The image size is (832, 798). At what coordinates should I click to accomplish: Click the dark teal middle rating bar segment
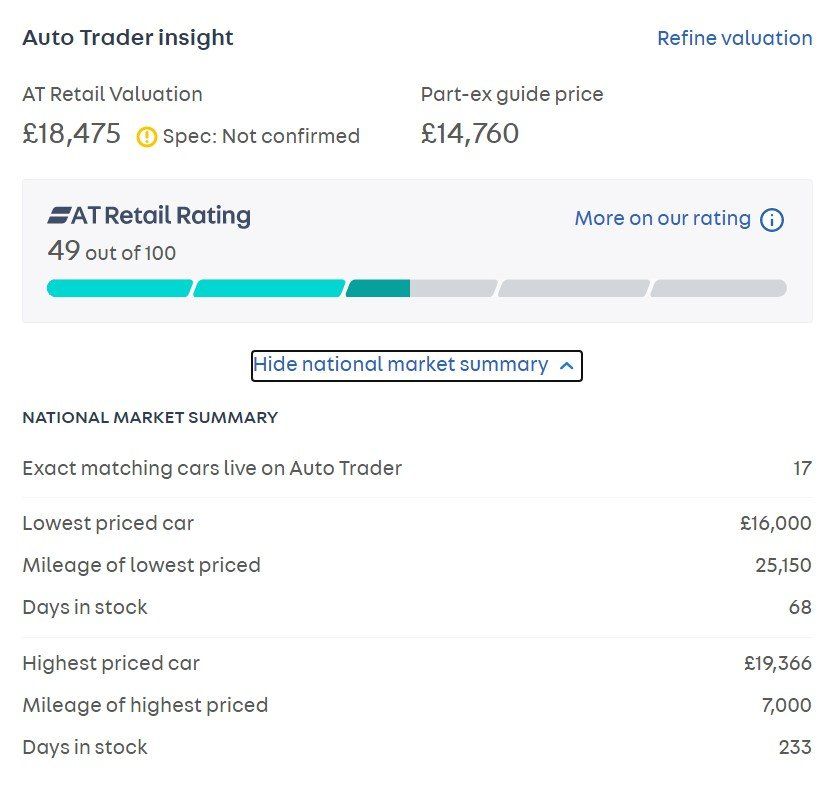378,289
